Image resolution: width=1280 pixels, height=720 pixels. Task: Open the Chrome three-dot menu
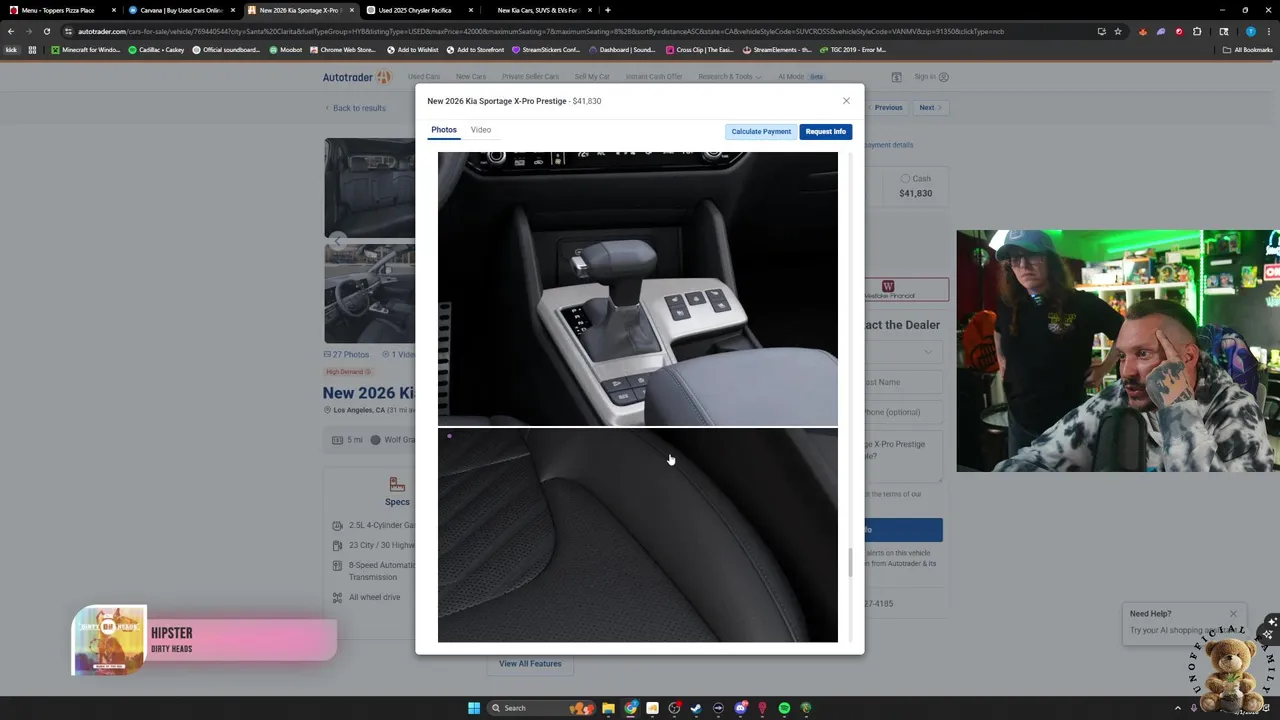[x=1268, y=31]
